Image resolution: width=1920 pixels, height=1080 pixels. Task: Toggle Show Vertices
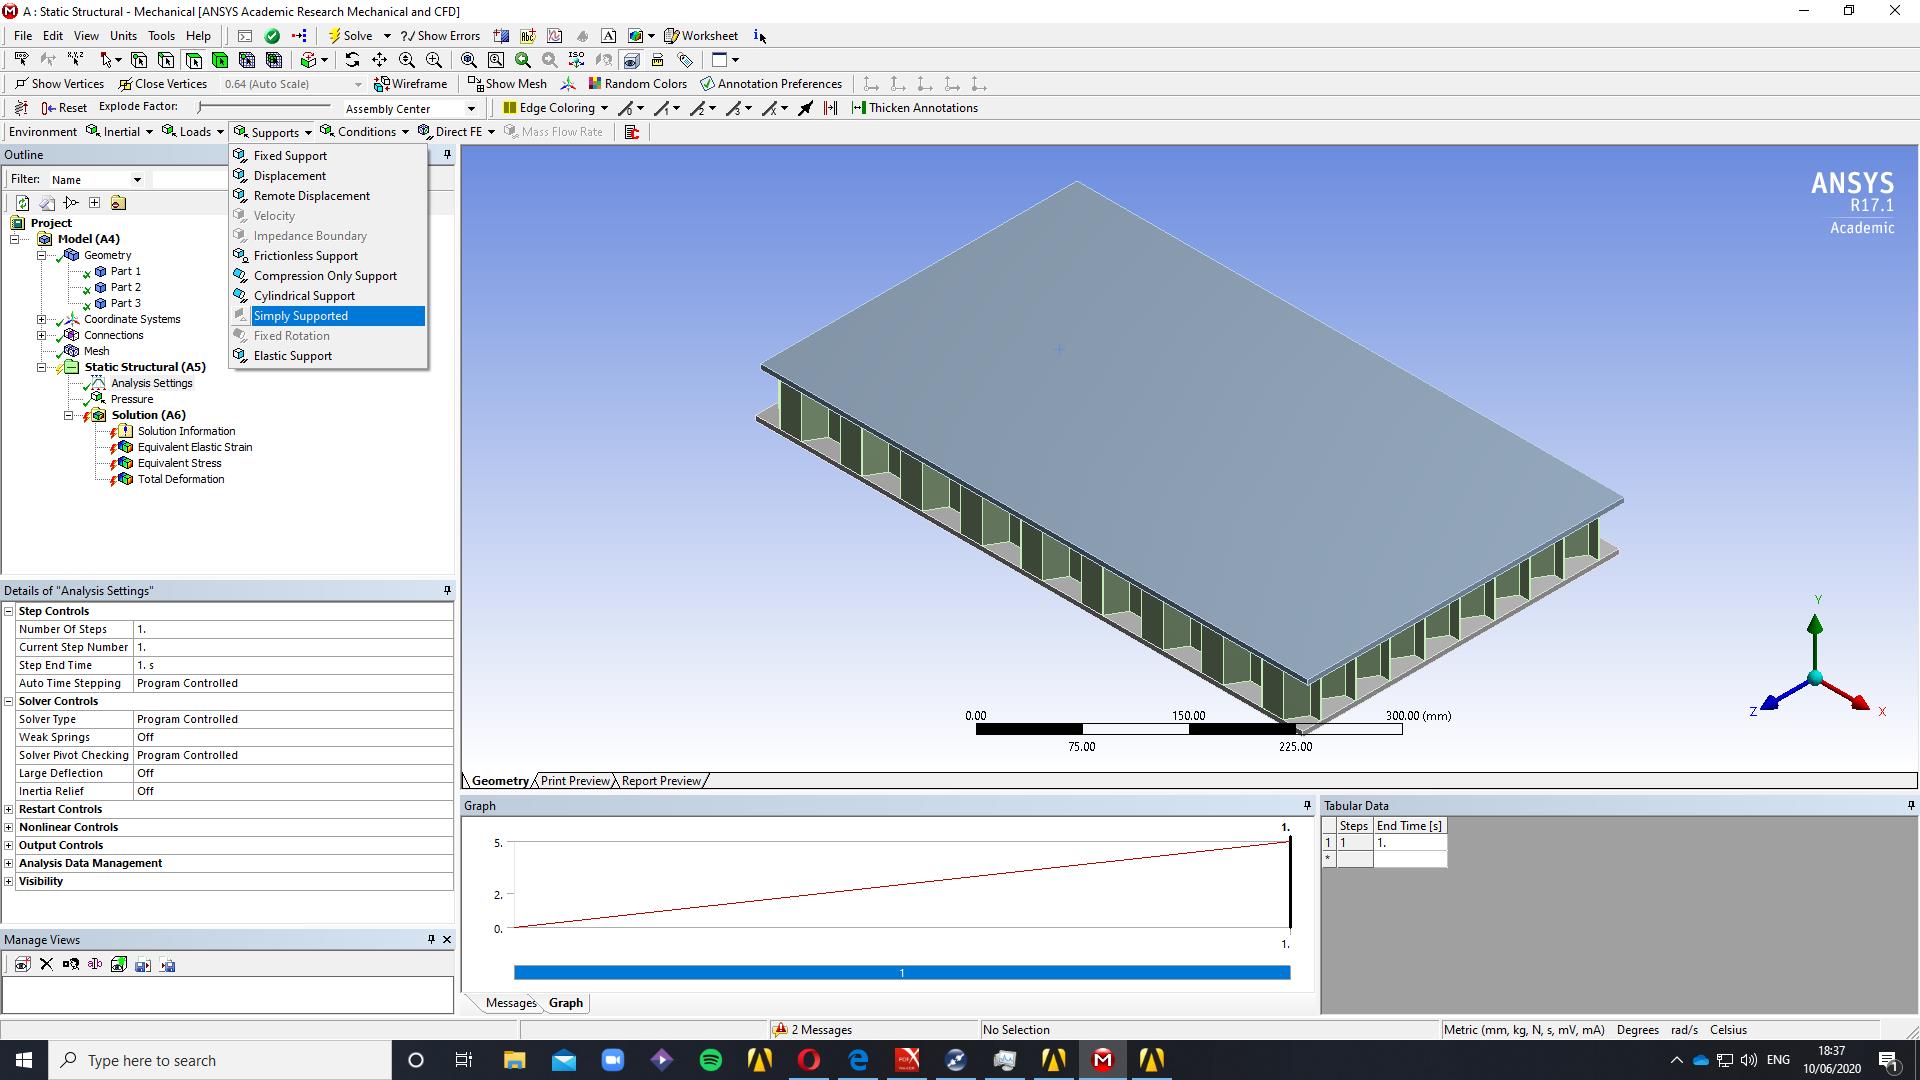(58, 84)
